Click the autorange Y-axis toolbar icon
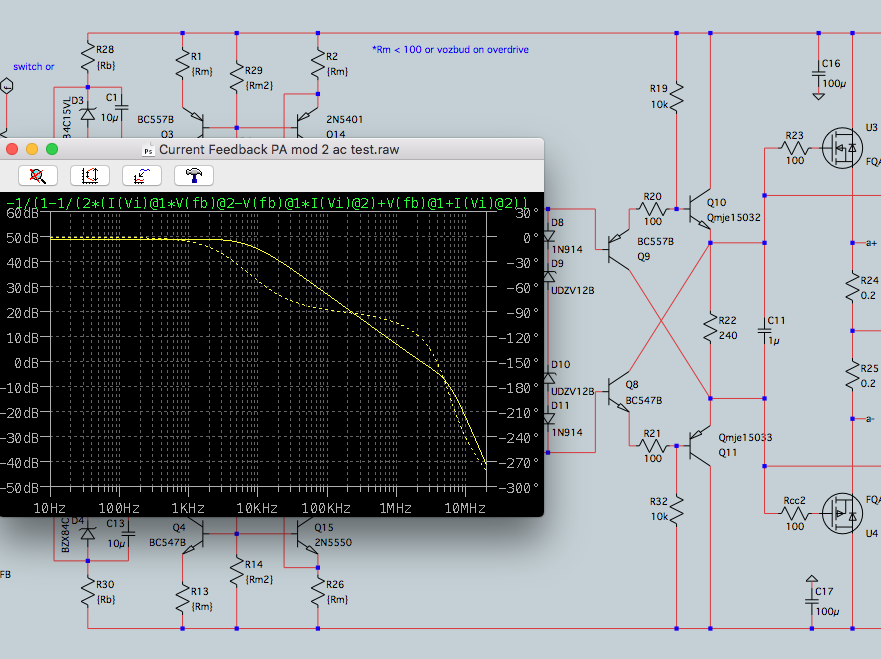The width and height of the screenshot is (881, 659). 90,176
